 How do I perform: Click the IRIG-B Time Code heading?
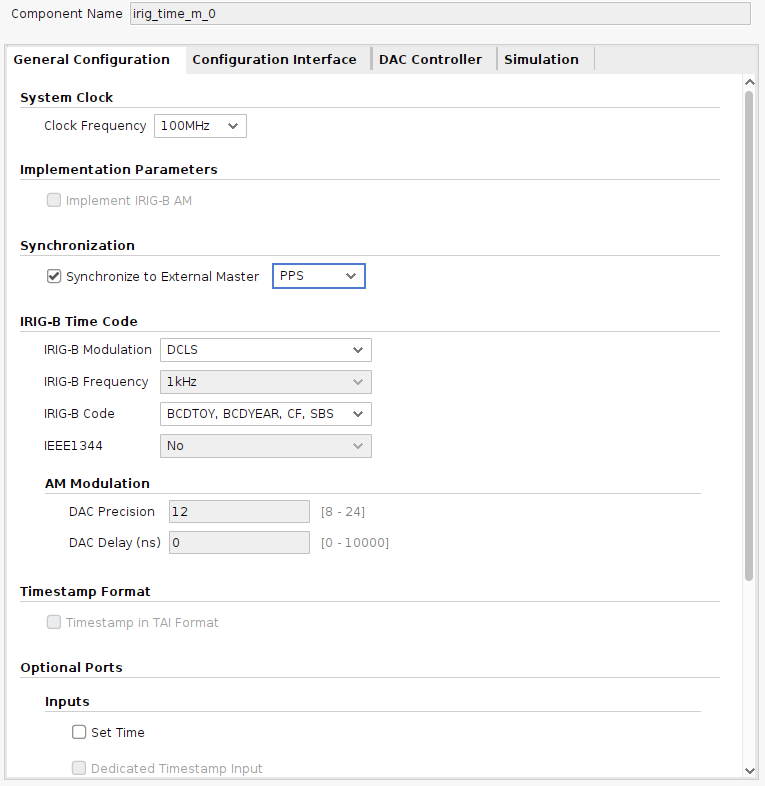pos(79,322)
